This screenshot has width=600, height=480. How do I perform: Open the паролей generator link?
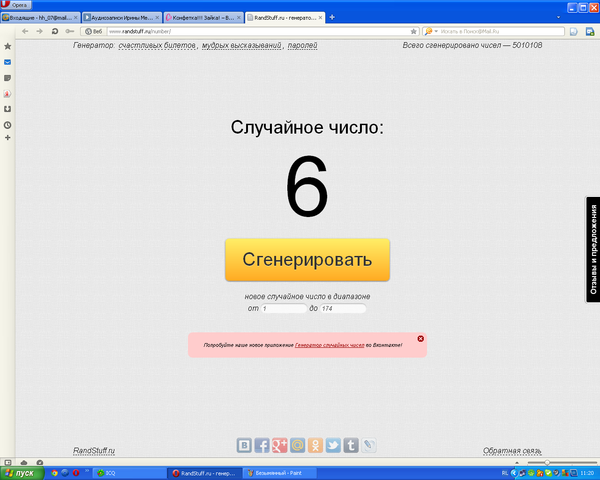coord(302,46)
